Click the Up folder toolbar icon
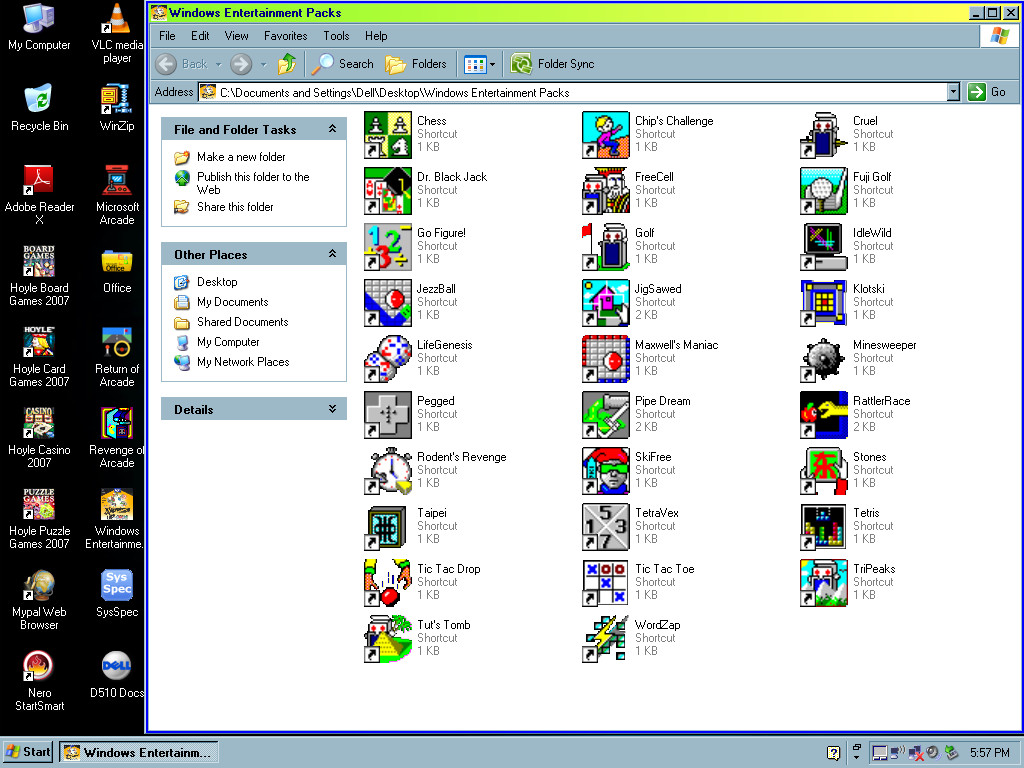This screenshot has height=768, width=1024. point(287,64)
